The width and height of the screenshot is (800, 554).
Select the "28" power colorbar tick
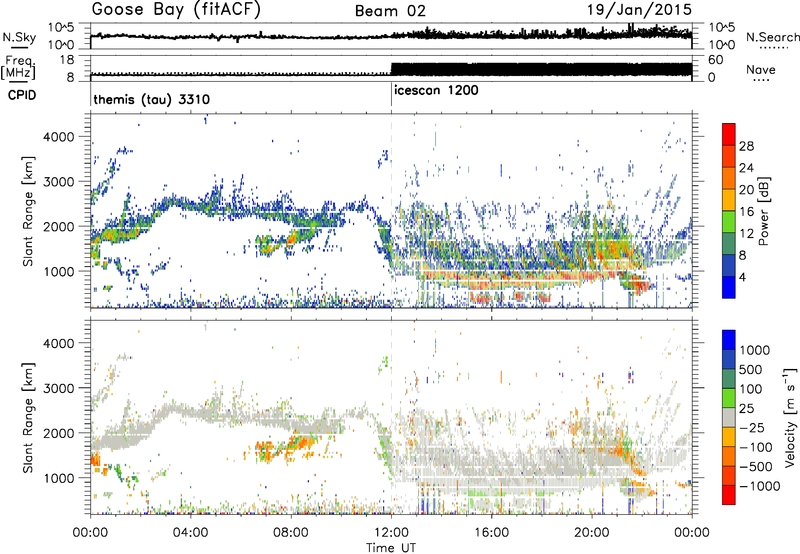[x=746, y=146]
